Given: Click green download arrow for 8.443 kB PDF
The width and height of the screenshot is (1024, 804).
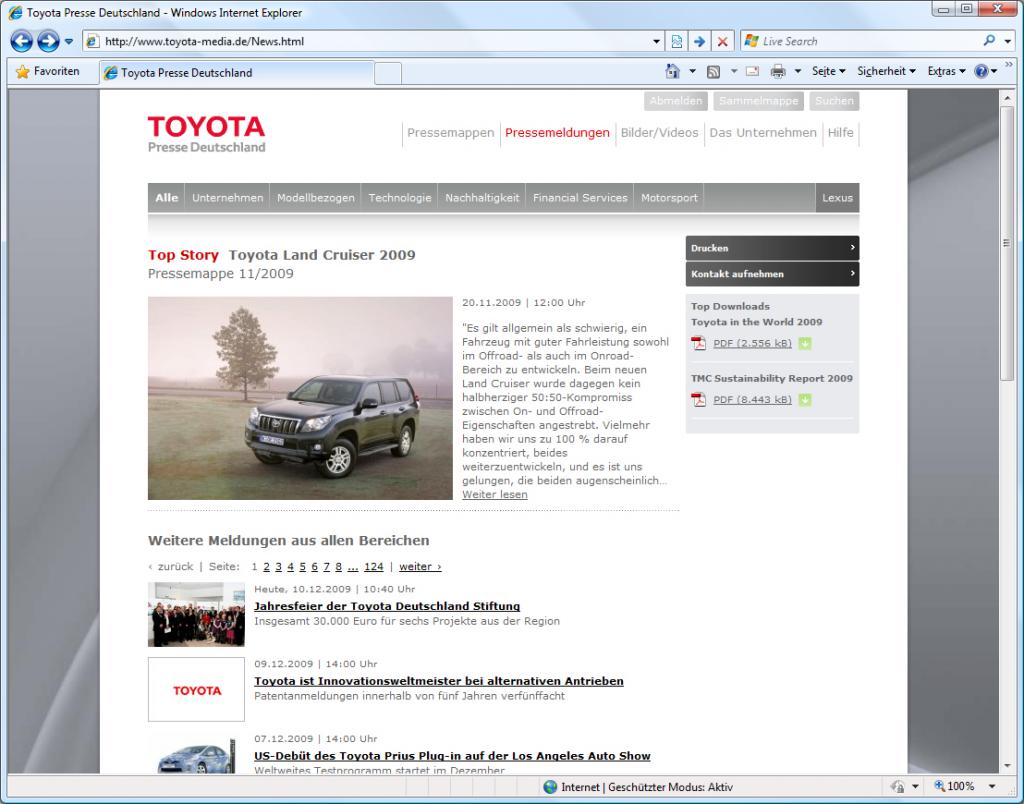Looking at the screenshot, I should [805, 400].
